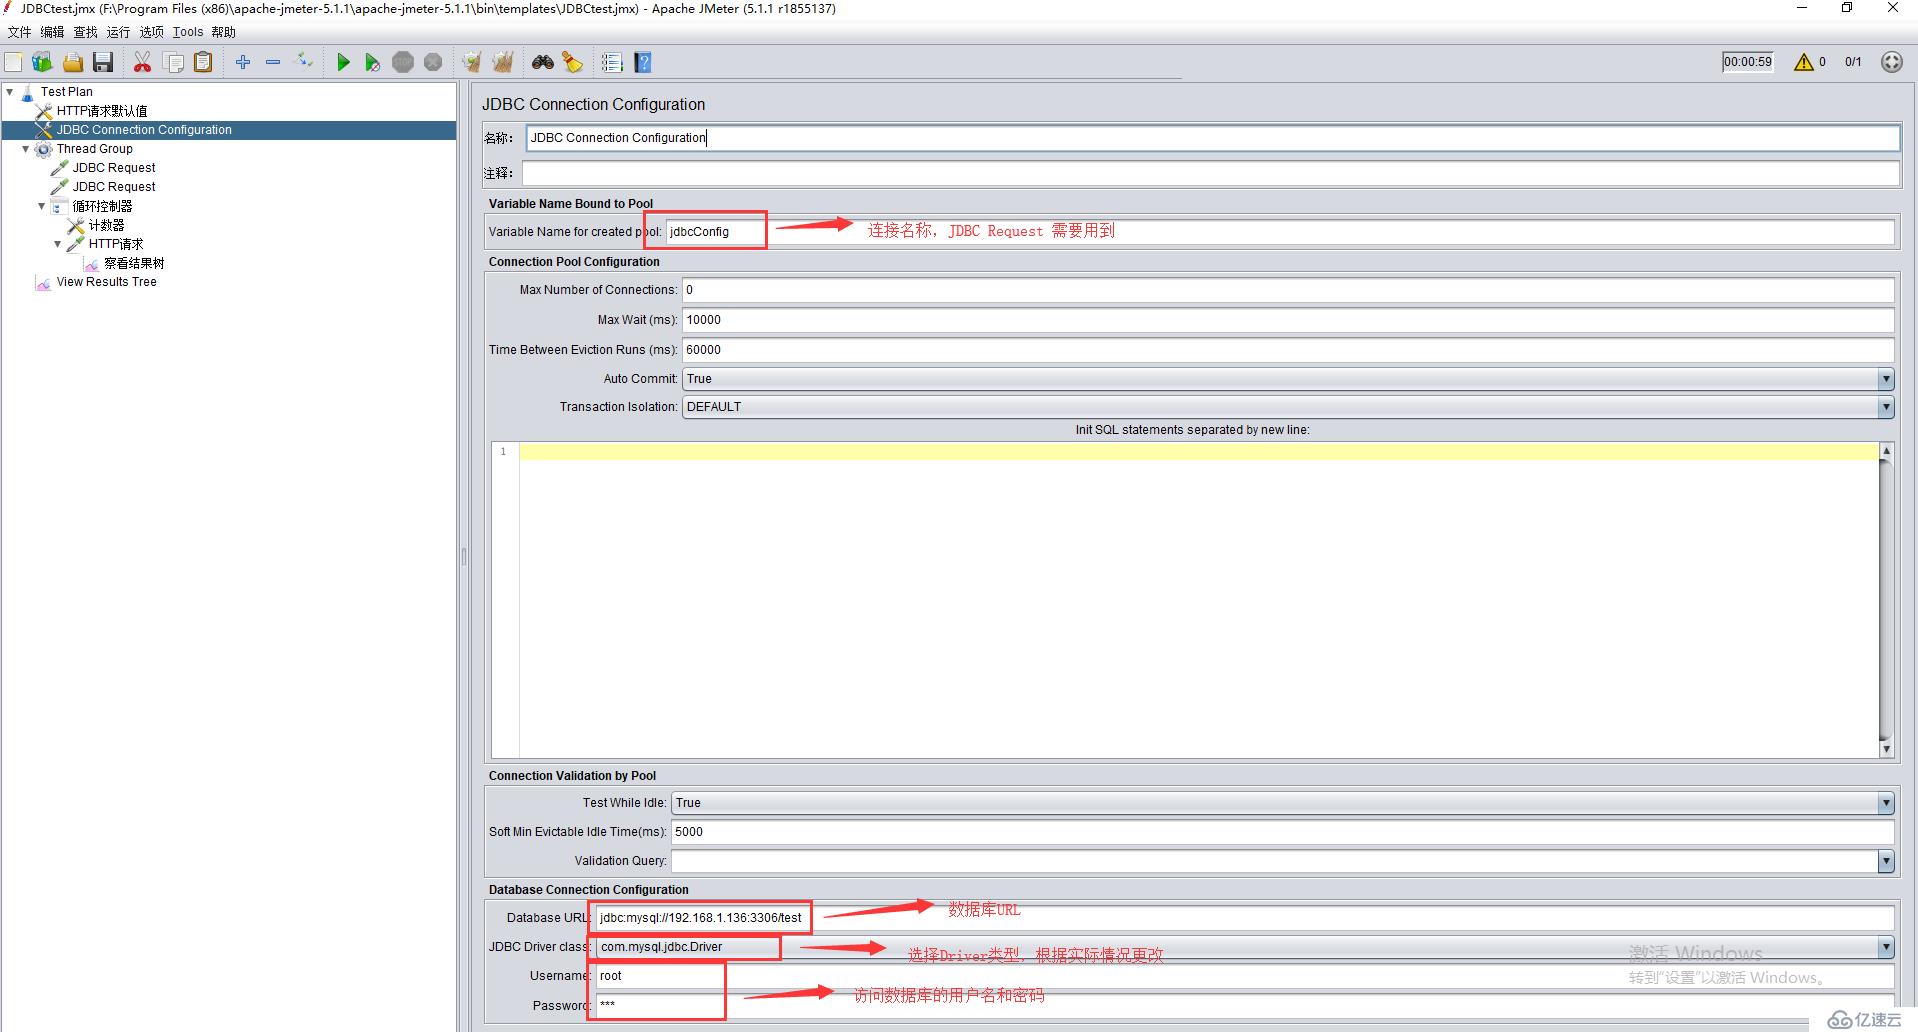Screen dimensions: 1918x1032
Task: Copy the selected element
Action: tap(173, 62)
